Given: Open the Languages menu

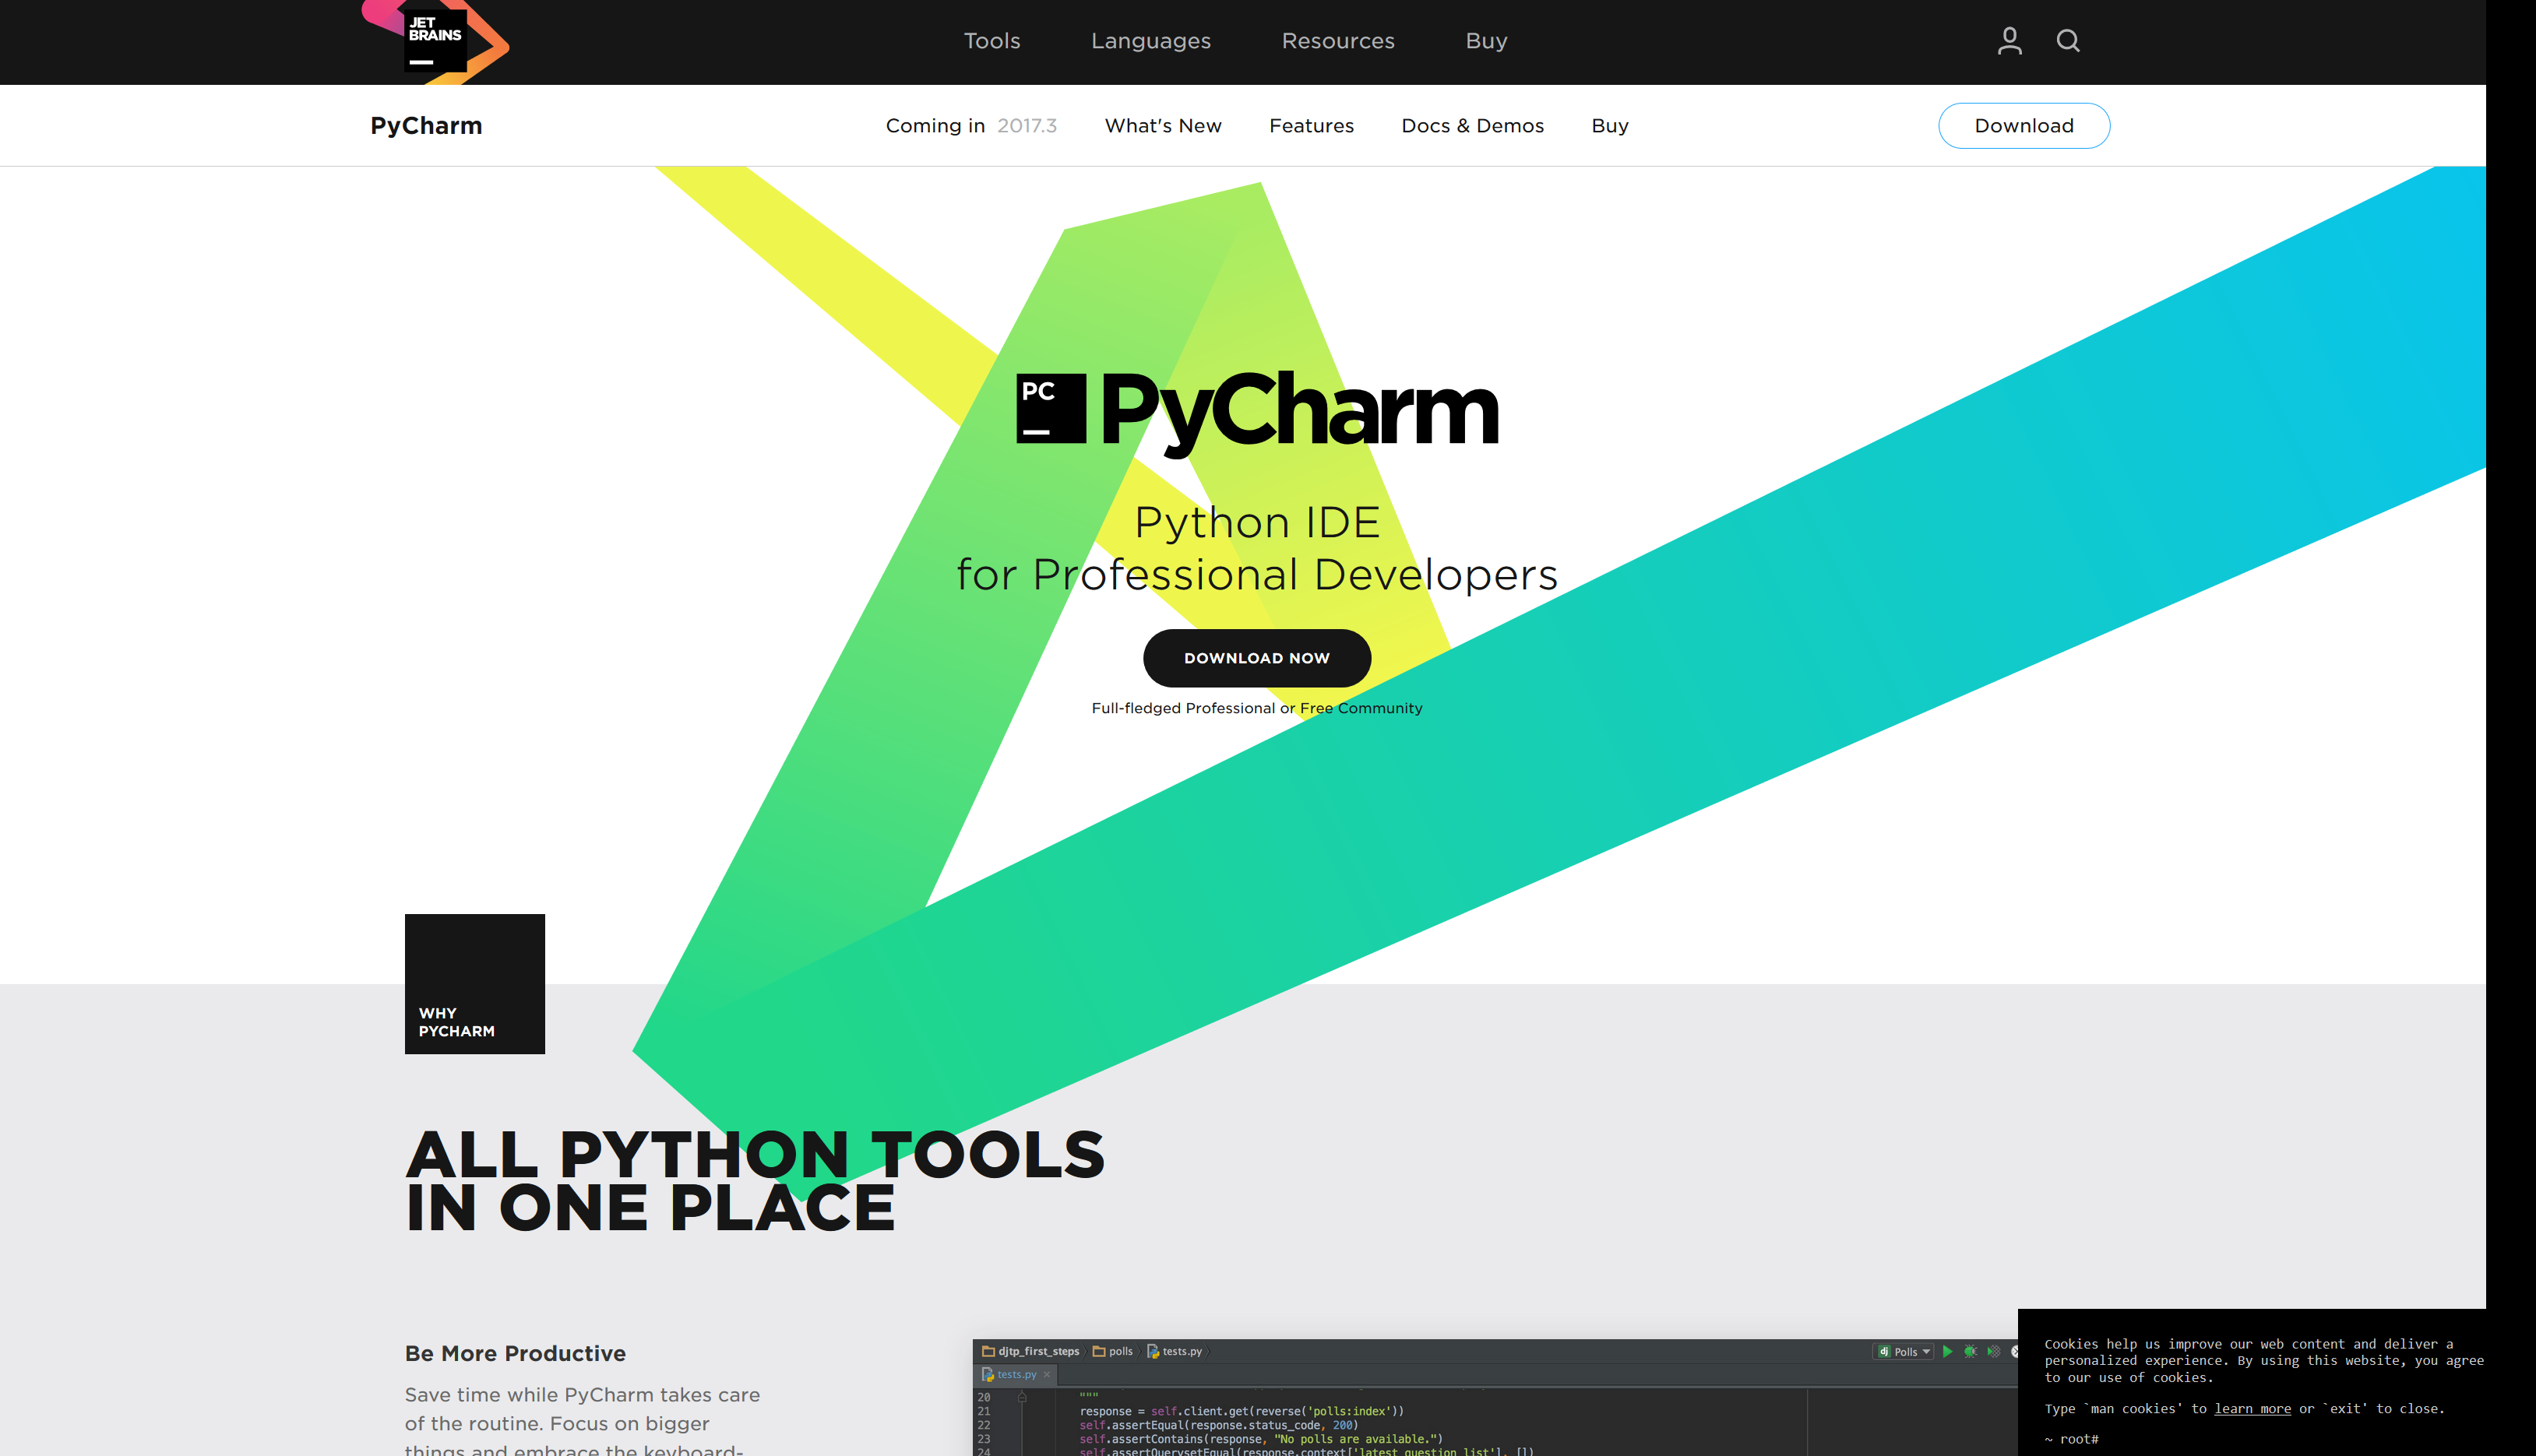Looking at the screenshot, I should pos(1151,41).
